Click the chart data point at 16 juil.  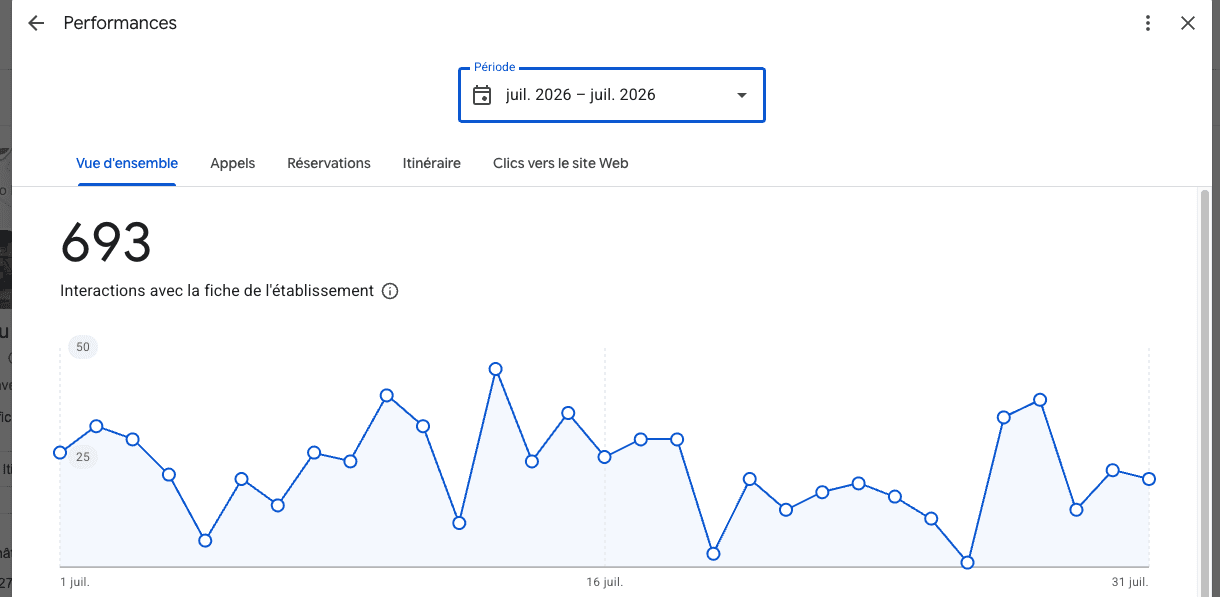coord(605,457)
